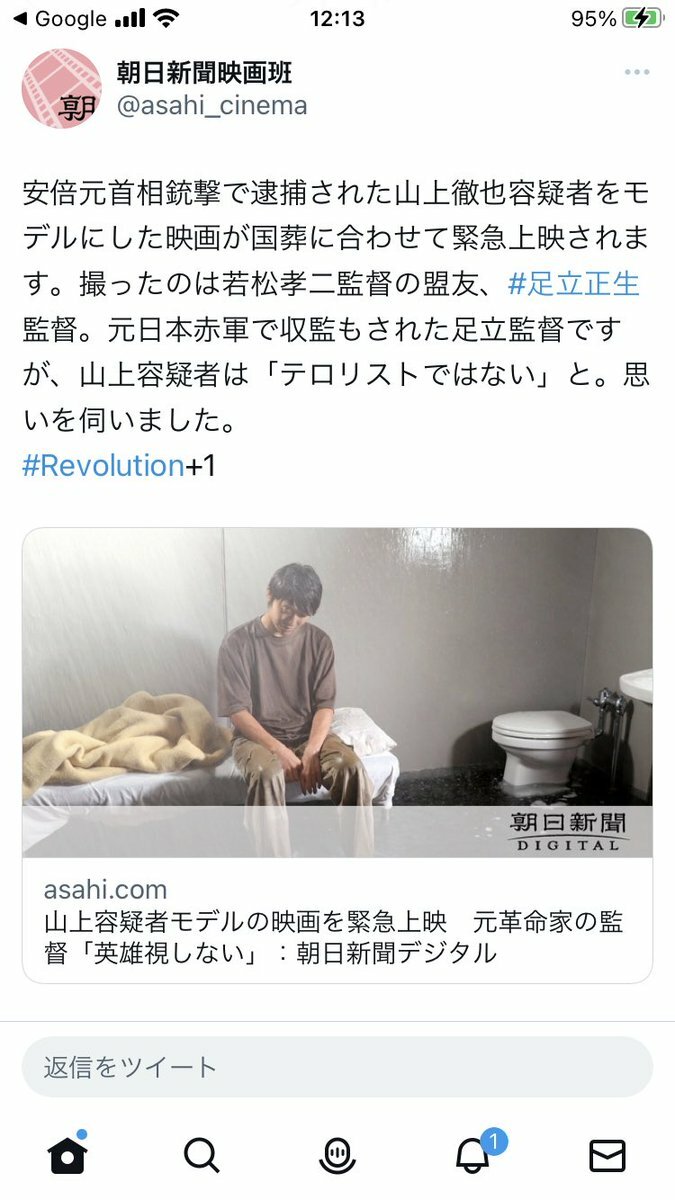Tap the 朝日新聞映画班 profile avatar

point(62,89)
